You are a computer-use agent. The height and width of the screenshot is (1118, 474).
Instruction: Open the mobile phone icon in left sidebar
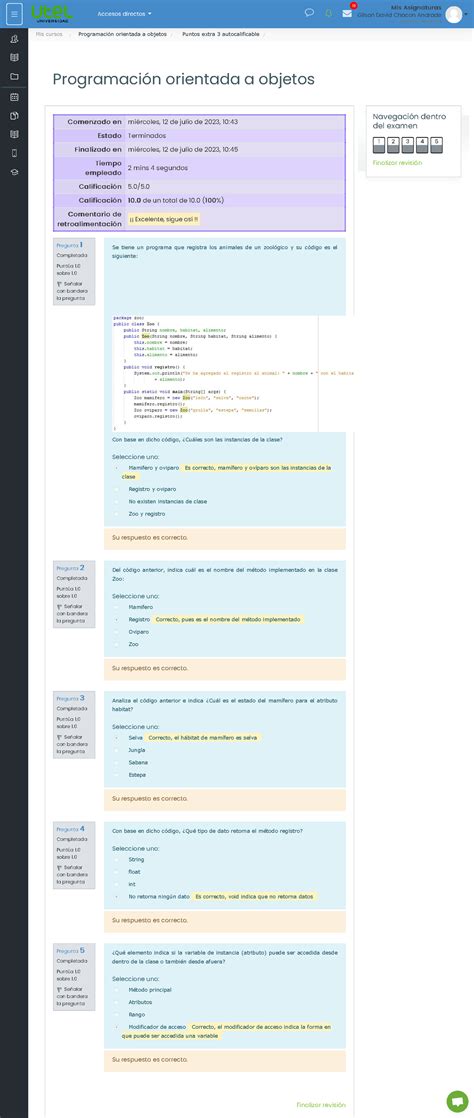pos(14,153)
